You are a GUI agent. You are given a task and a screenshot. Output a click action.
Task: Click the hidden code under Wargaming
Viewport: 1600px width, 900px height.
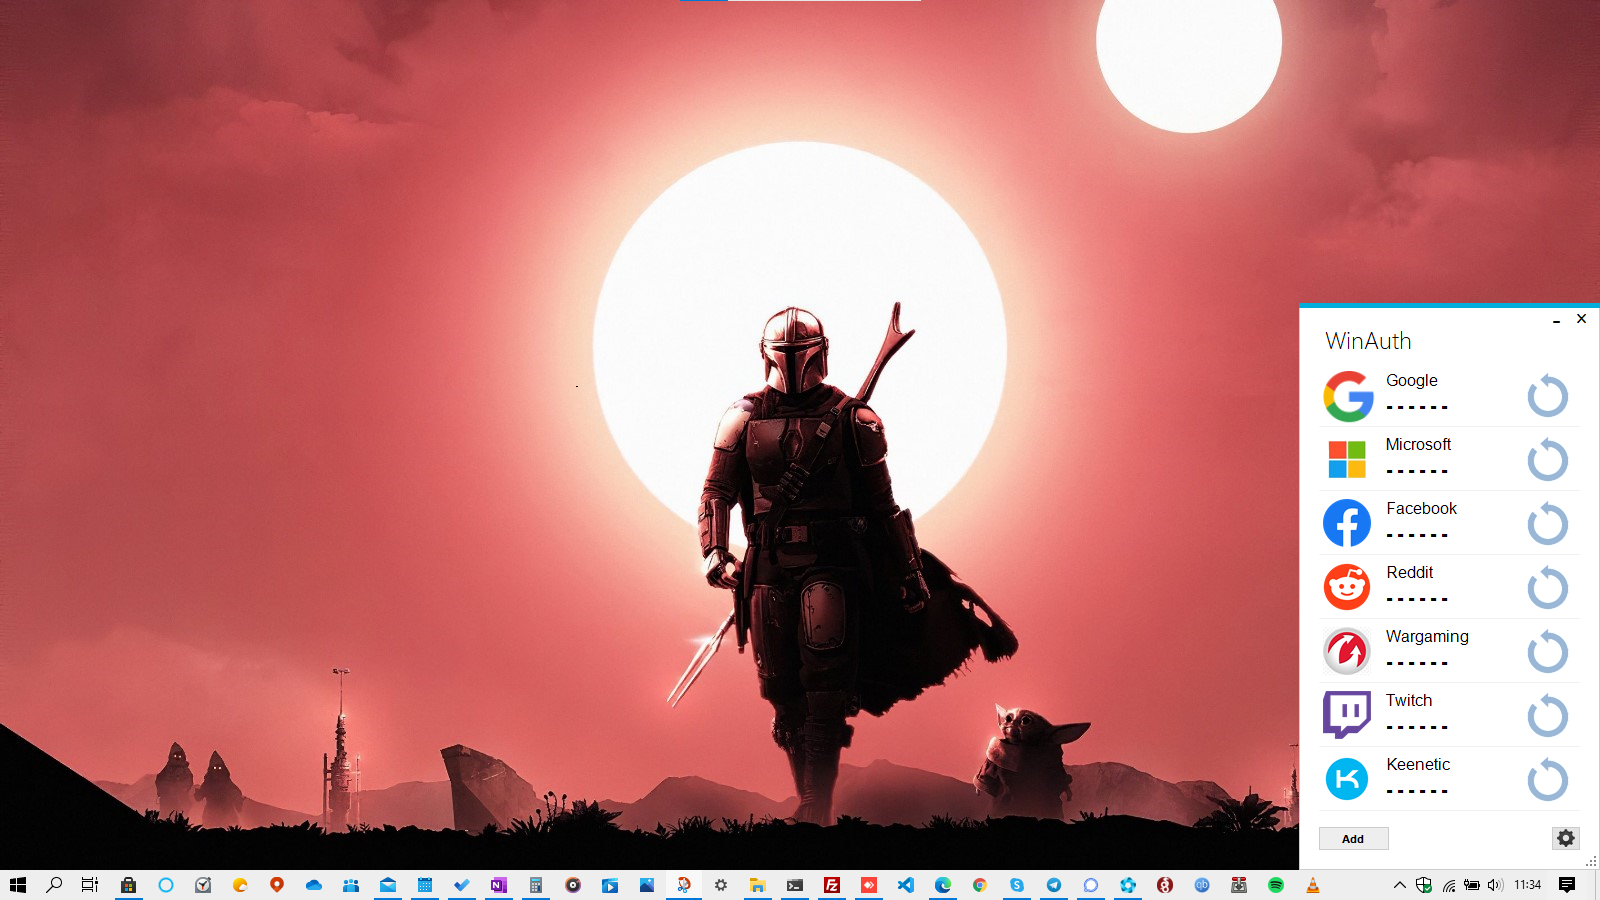pos(1417,663)
